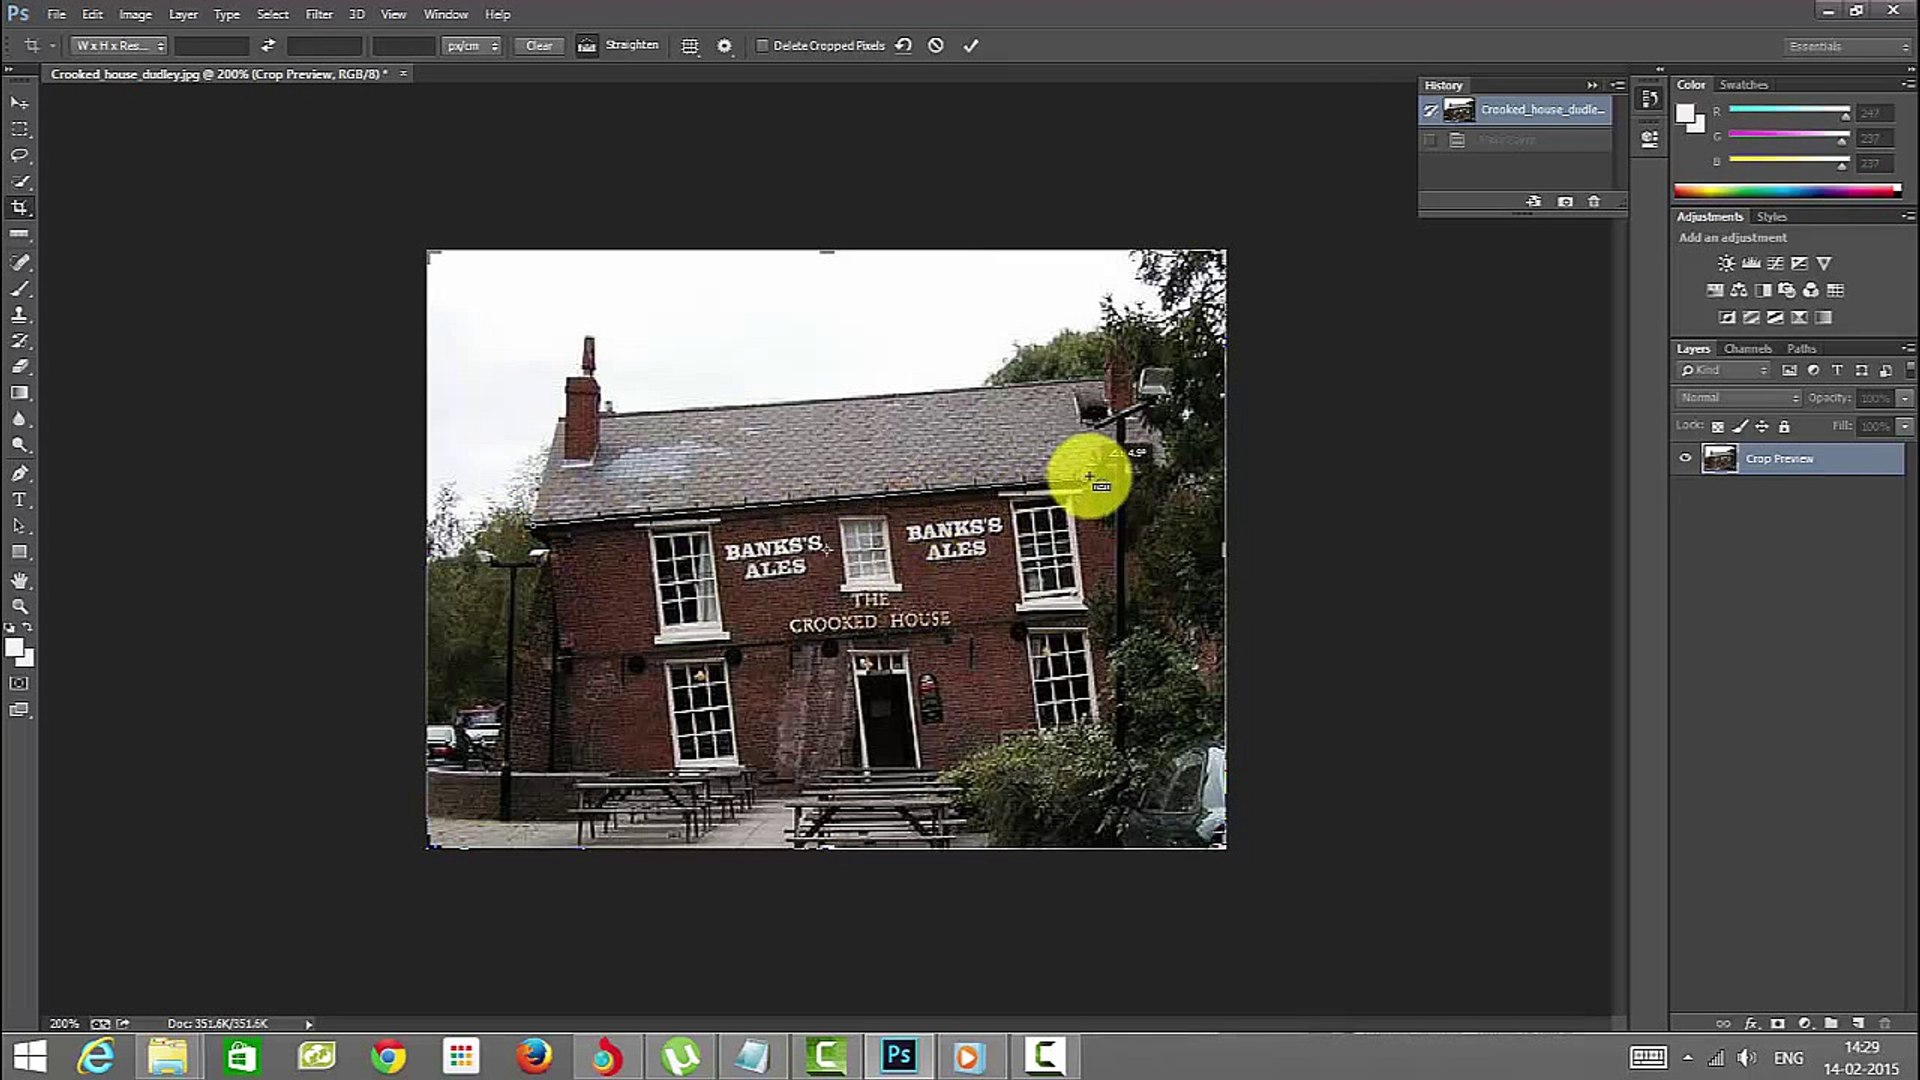
Task: Open crop overlay grid options
Action: [690, 46]
